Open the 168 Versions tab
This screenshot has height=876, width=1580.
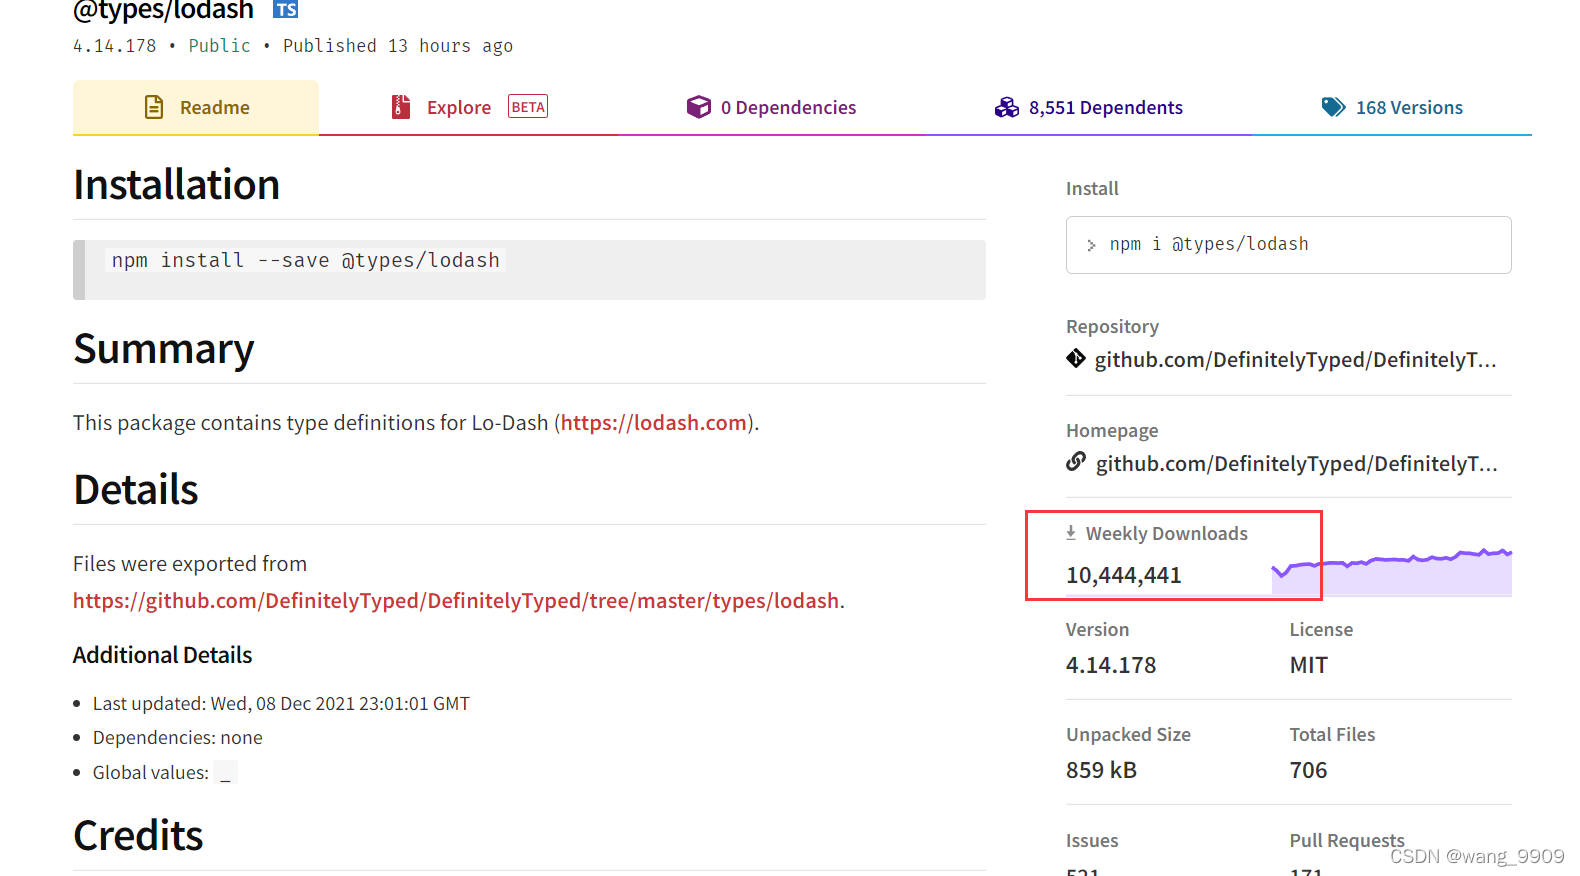point(1392,107)
